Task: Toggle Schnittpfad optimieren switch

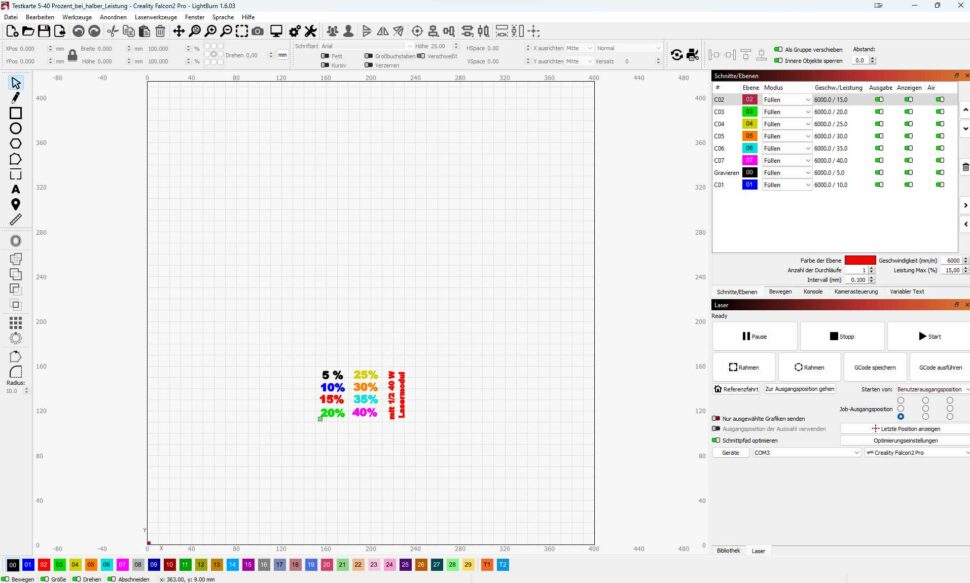Action: click(716, 440)
